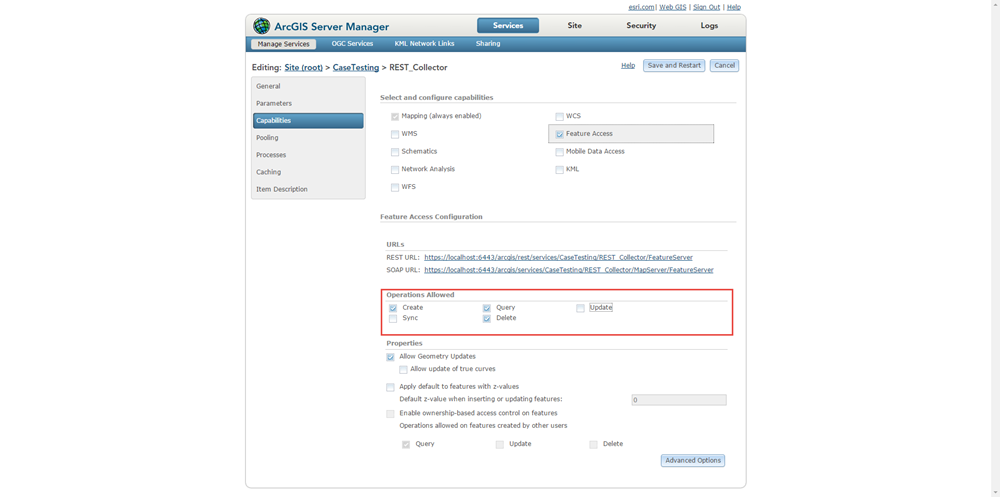Select Sharing subtab
Viewport: 1000px width, 497px height.
point(488,44)
